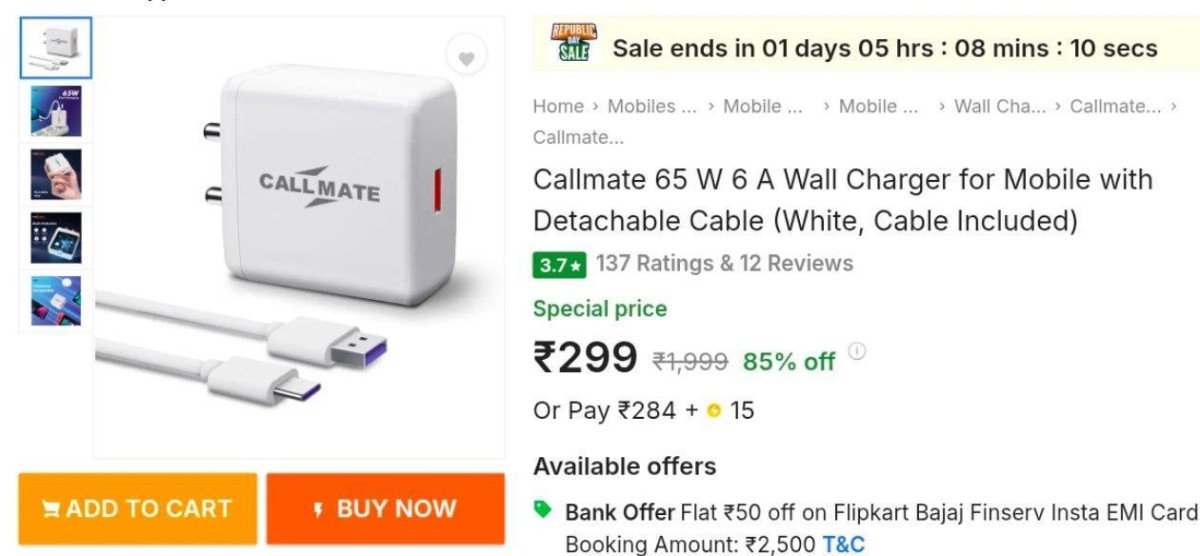Image resolution: width=1200 pixels, height=556 pixels.
Task: Go to Home in the breadcrumb
Action: point(558,106)
